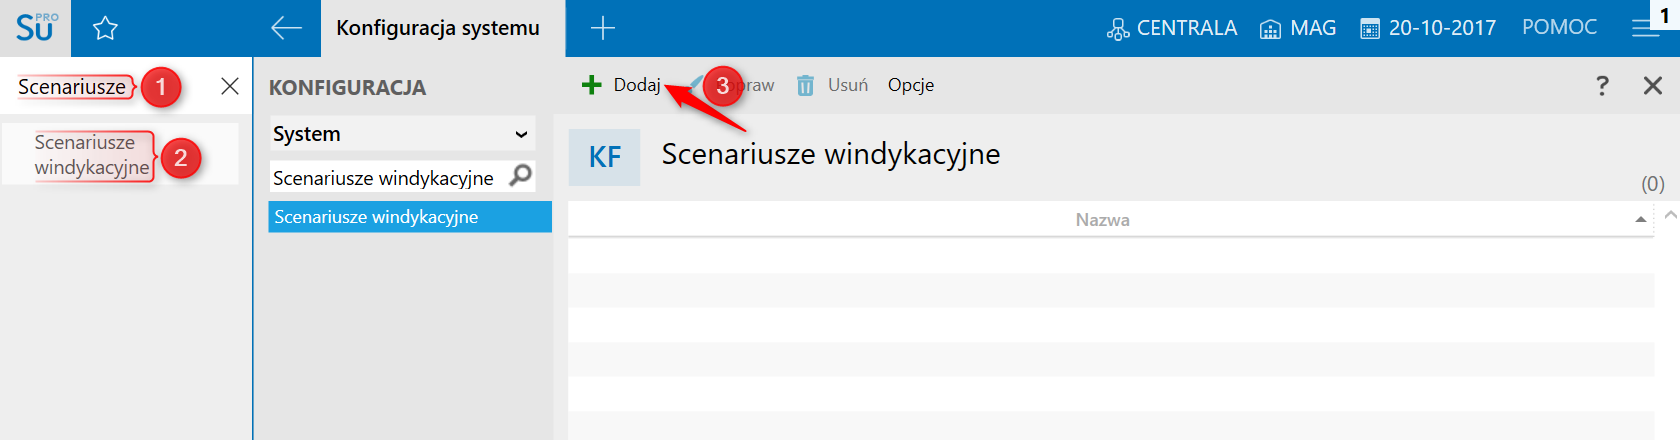Open help with the question mark icon
The height and width of the screenshot is (440, 1680).
1602,86
